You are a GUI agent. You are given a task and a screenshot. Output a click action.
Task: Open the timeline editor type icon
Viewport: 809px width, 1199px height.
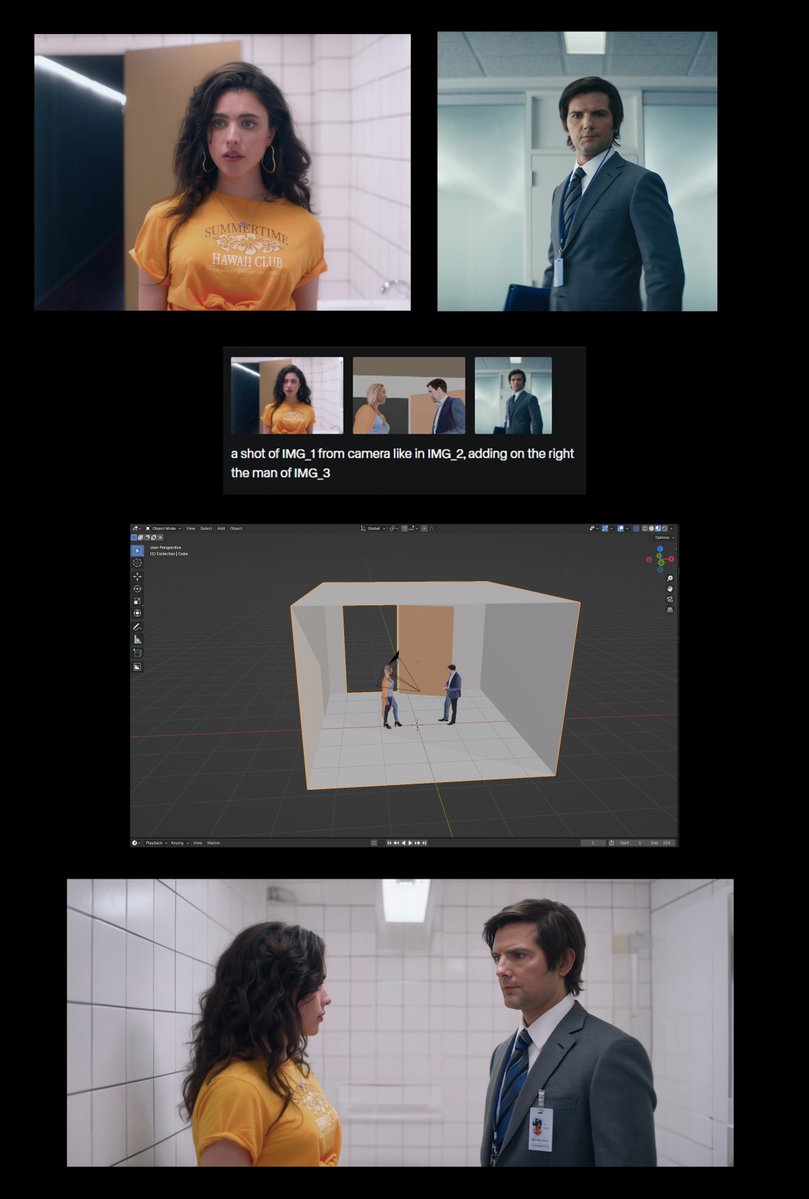[136, 843]
